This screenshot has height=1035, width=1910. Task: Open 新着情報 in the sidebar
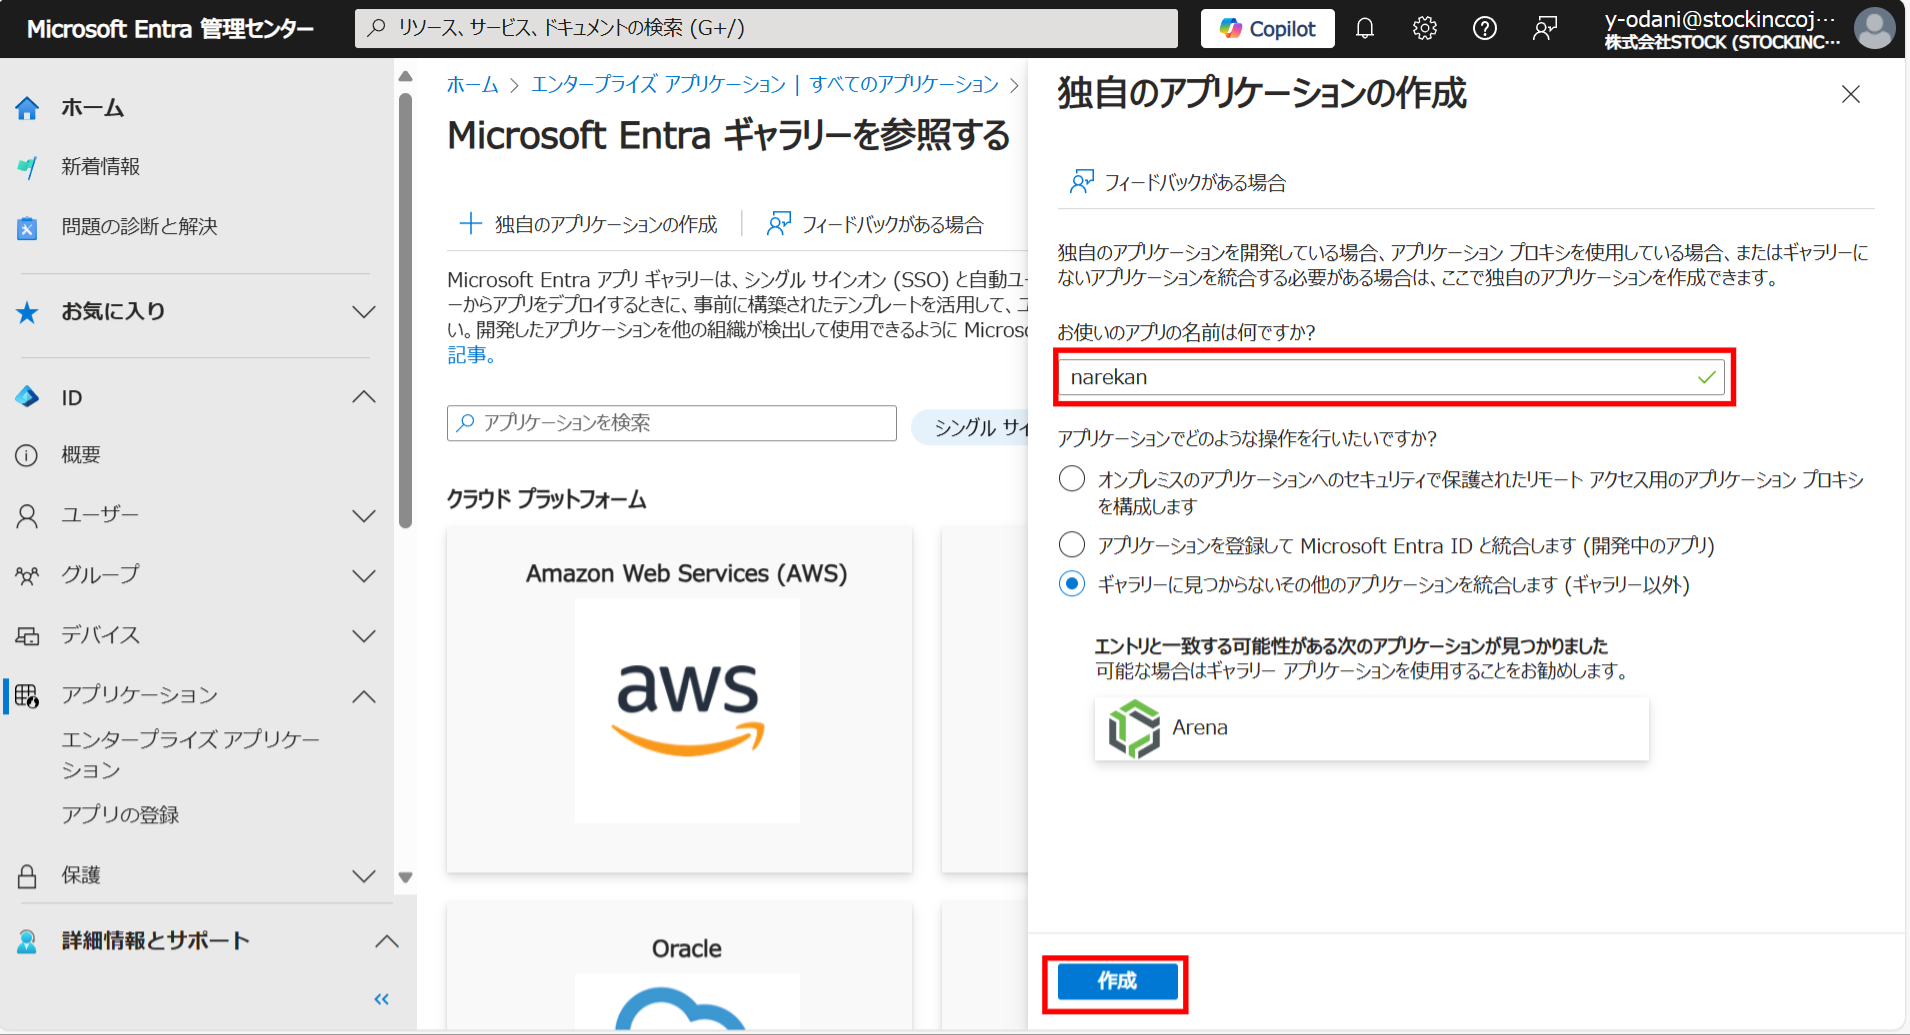click(x=100, y=167)
